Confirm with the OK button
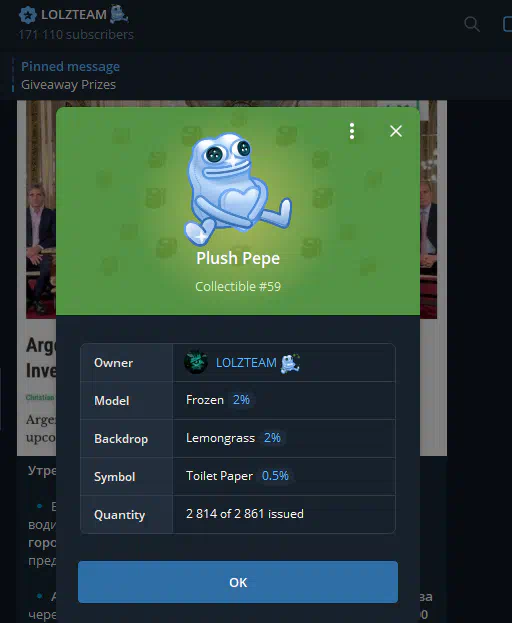Screen dimensions: 512x623 tap(238, 582)
